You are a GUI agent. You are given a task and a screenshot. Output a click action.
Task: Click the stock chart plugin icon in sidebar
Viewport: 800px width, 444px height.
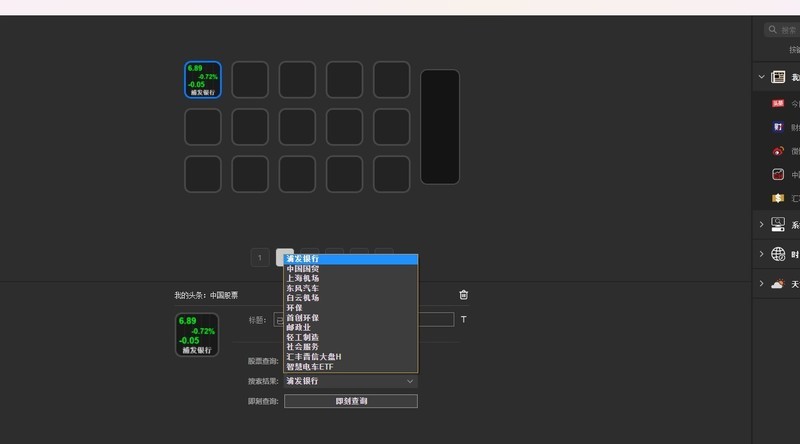click(x=778, y=174)
